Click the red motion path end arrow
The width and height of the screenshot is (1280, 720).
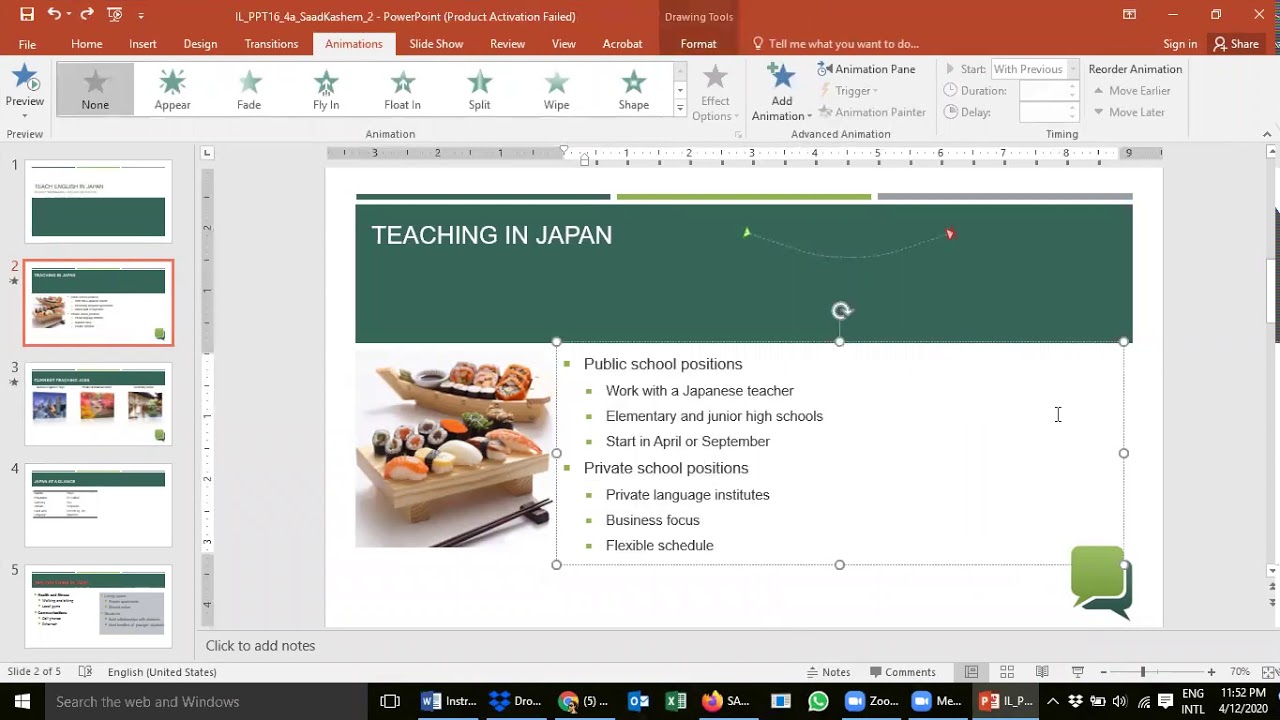coord(950,234)
